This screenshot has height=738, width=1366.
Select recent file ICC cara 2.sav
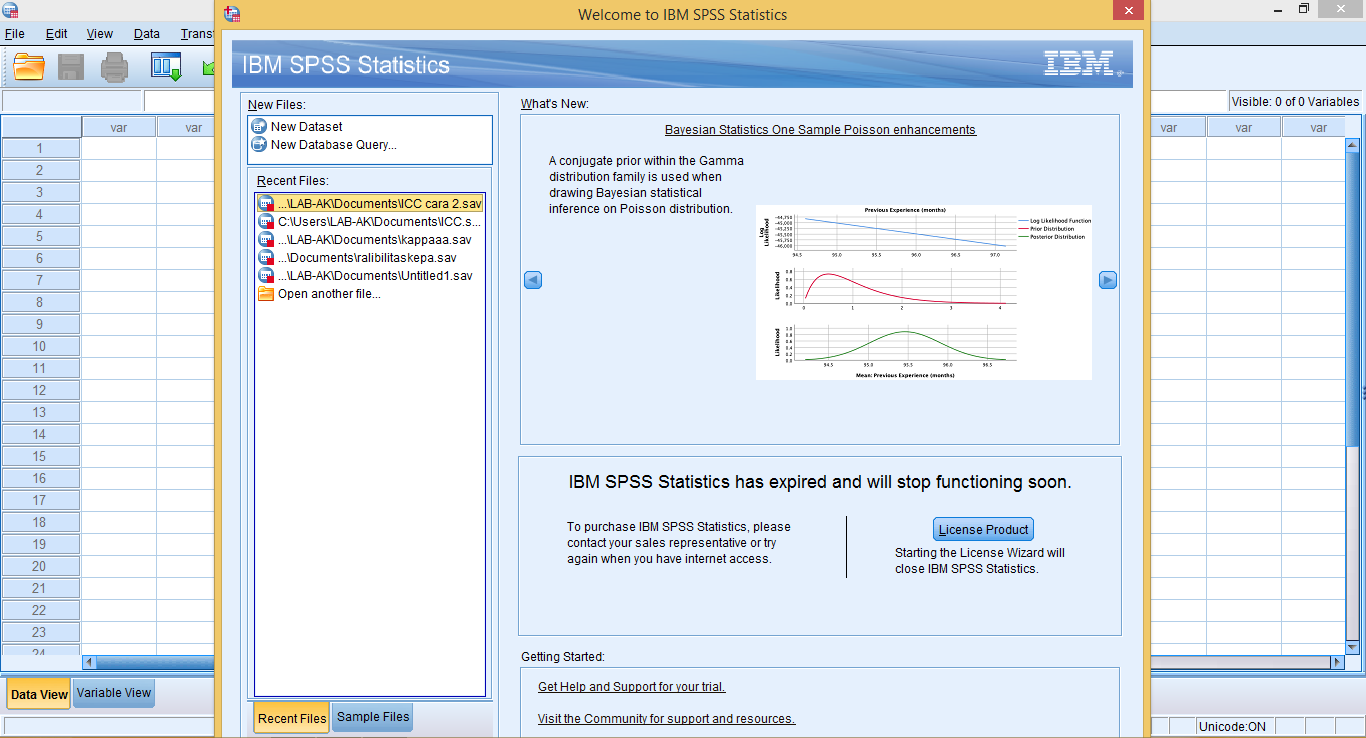pyautogui.click(x=370, y=204)
